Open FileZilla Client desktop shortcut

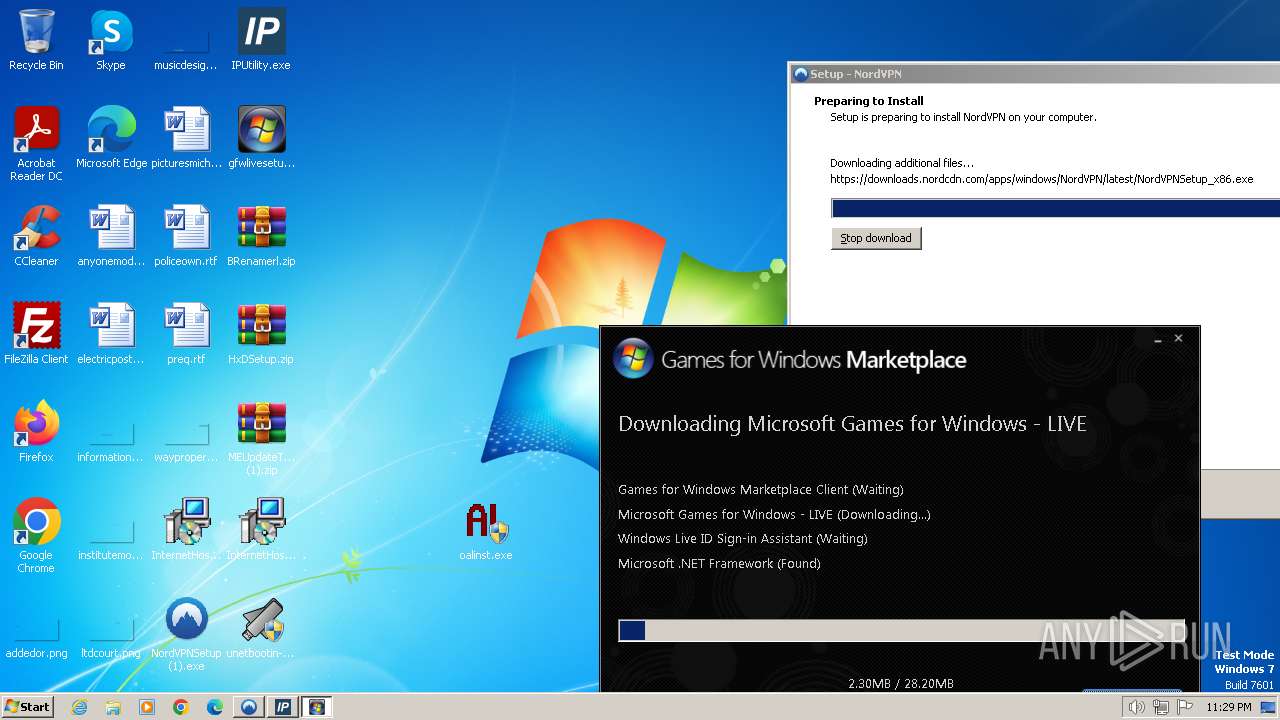(36, 334)
